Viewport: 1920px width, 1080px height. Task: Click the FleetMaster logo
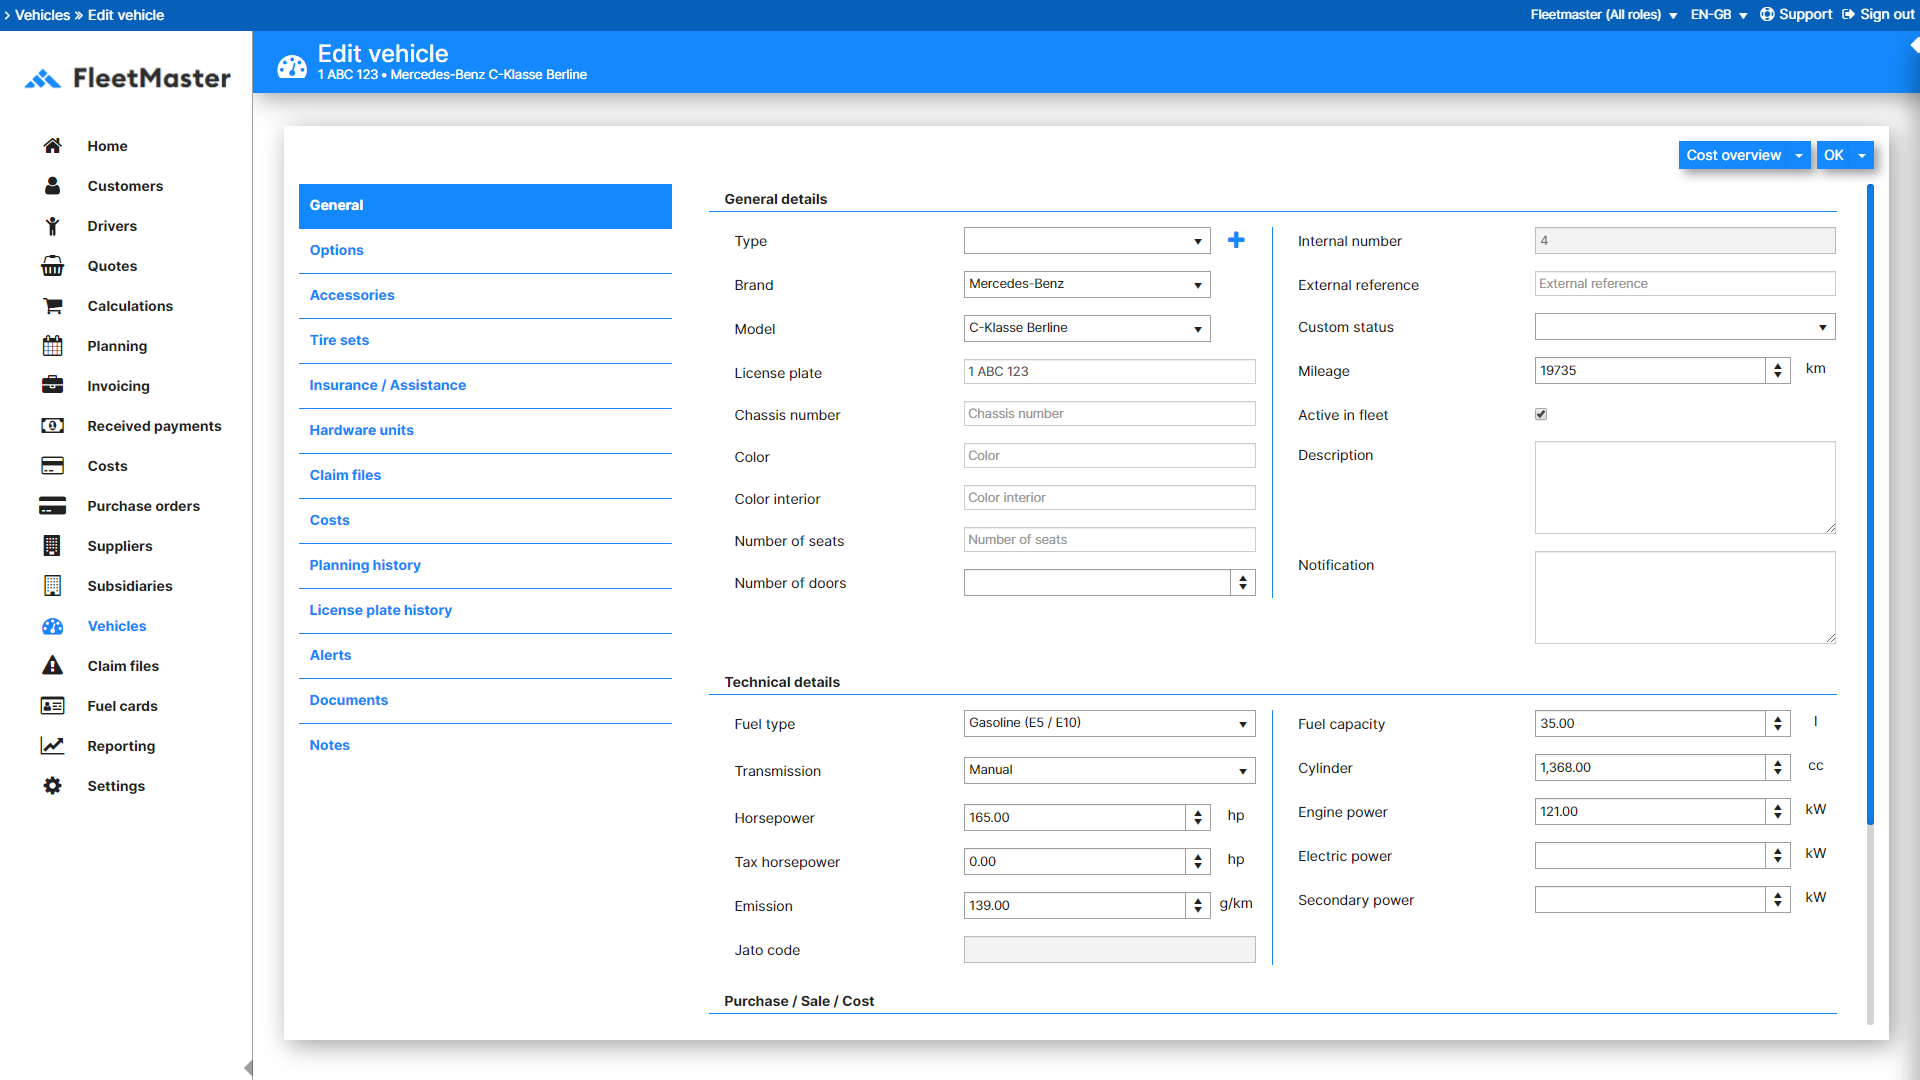pos(127,78)
